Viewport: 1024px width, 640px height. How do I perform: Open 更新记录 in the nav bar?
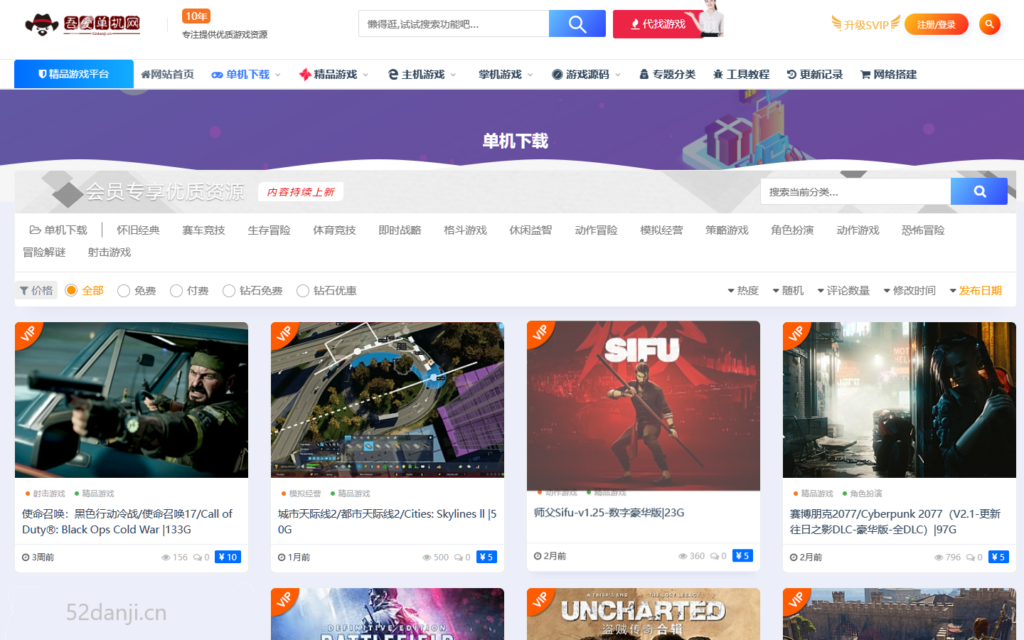(815, 74)
